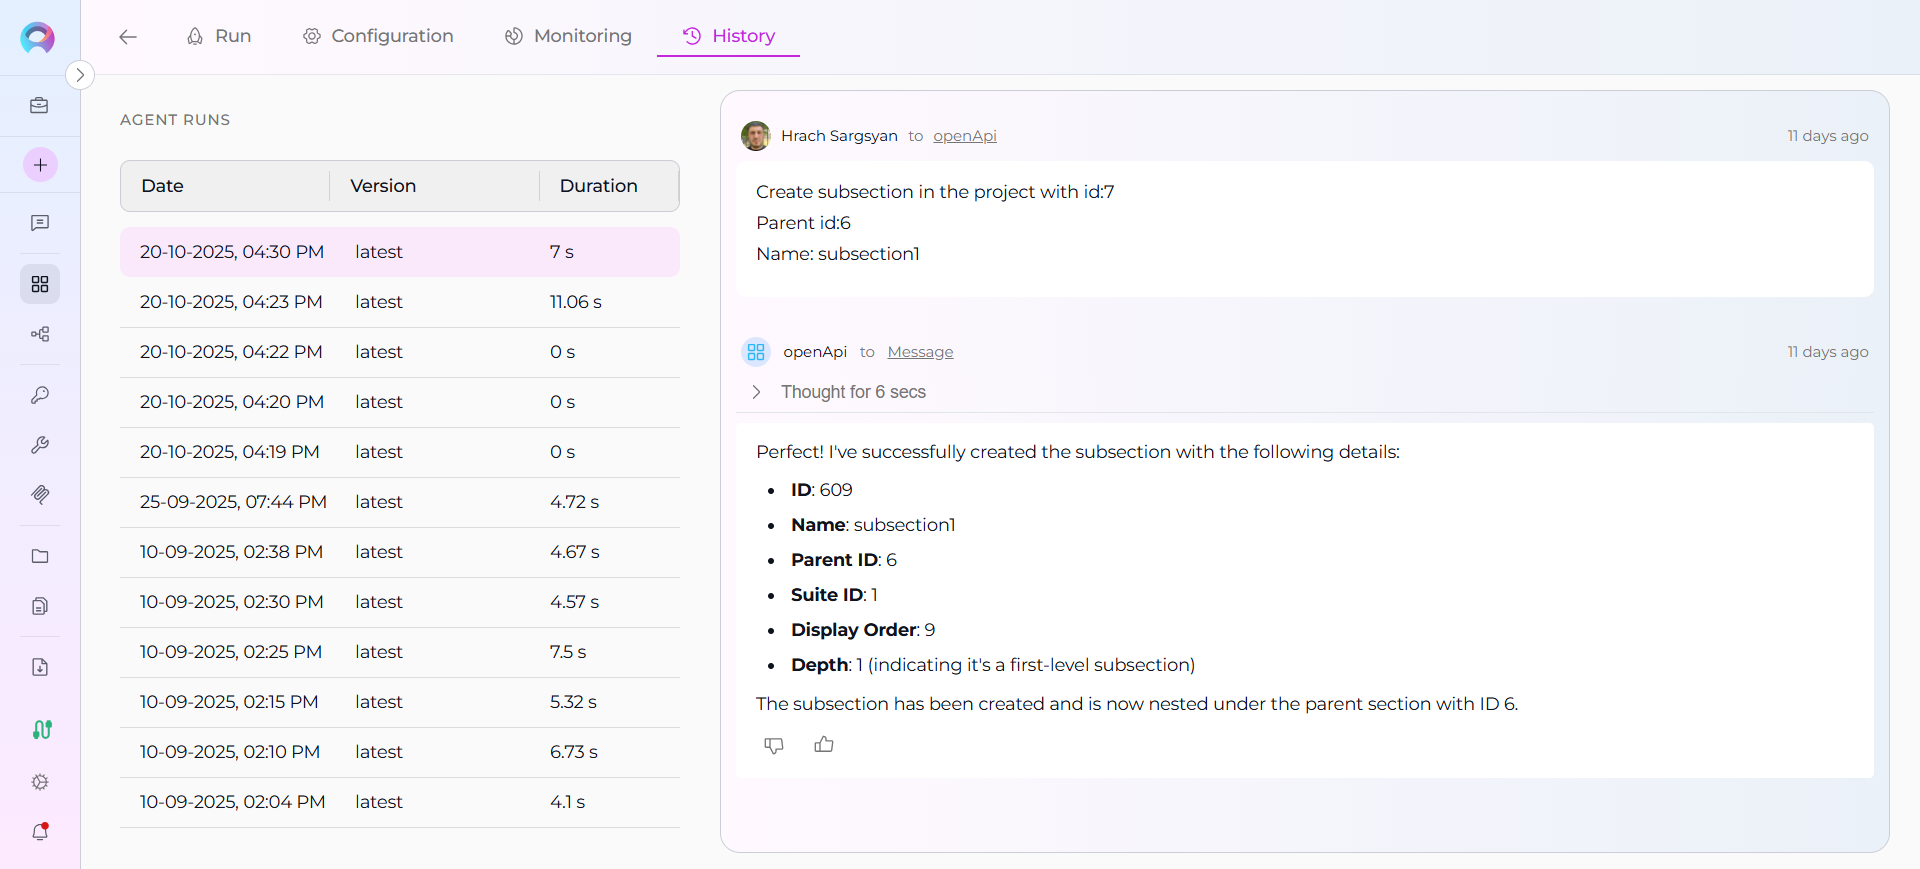Open the wrench tools icon in the sidebar
Viewport: 1920px width, 869px height.
coord(40,445)
